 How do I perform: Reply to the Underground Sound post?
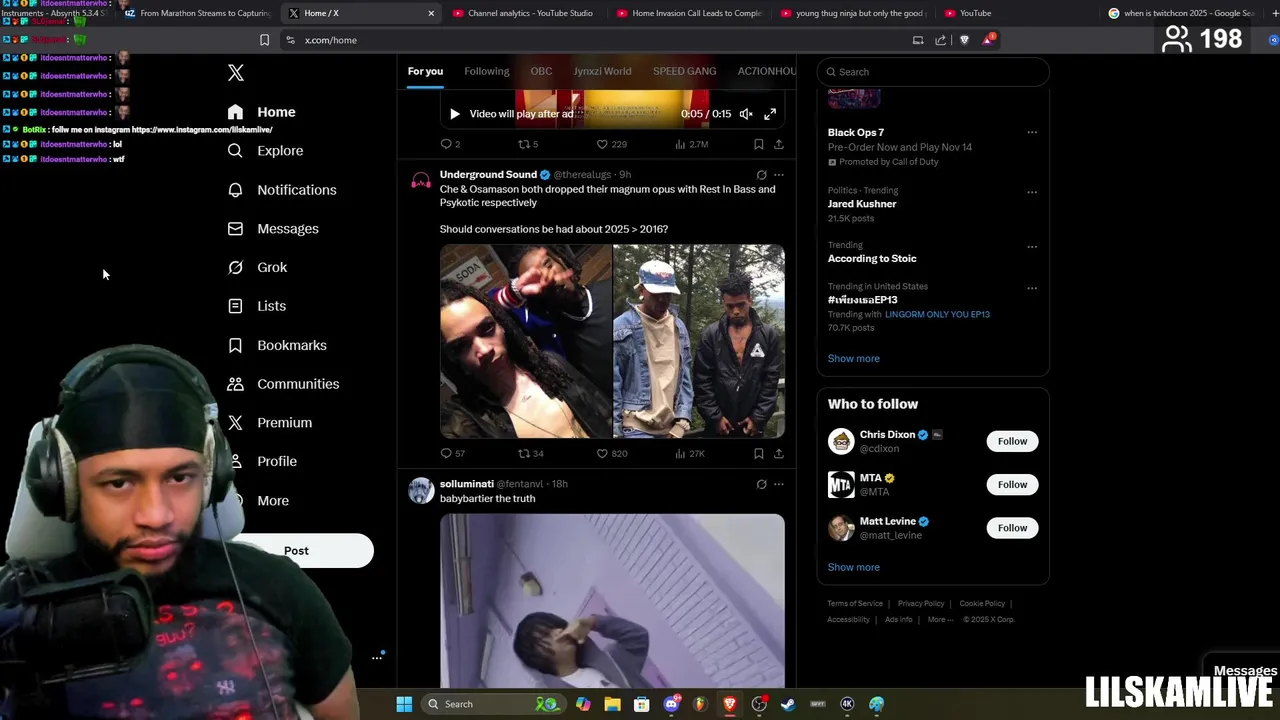pyautogui.click(x=452, y=453)
